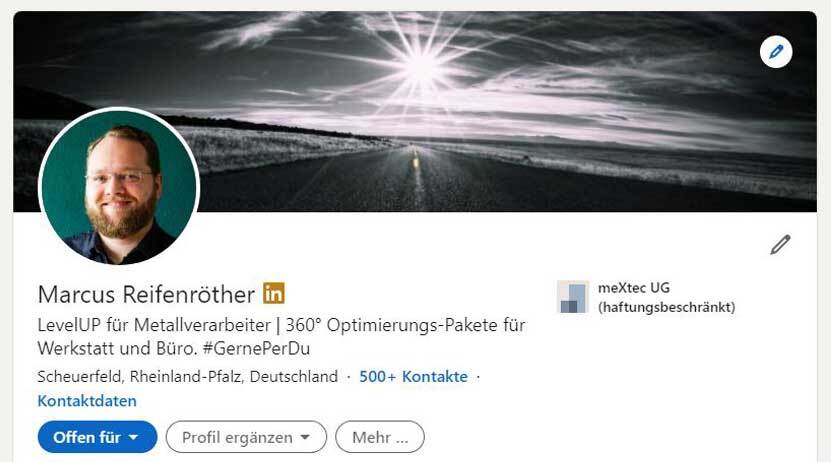Click the gold LinkedIn Premium badge
Screen dimensions: 831x462
pos(274,293)
